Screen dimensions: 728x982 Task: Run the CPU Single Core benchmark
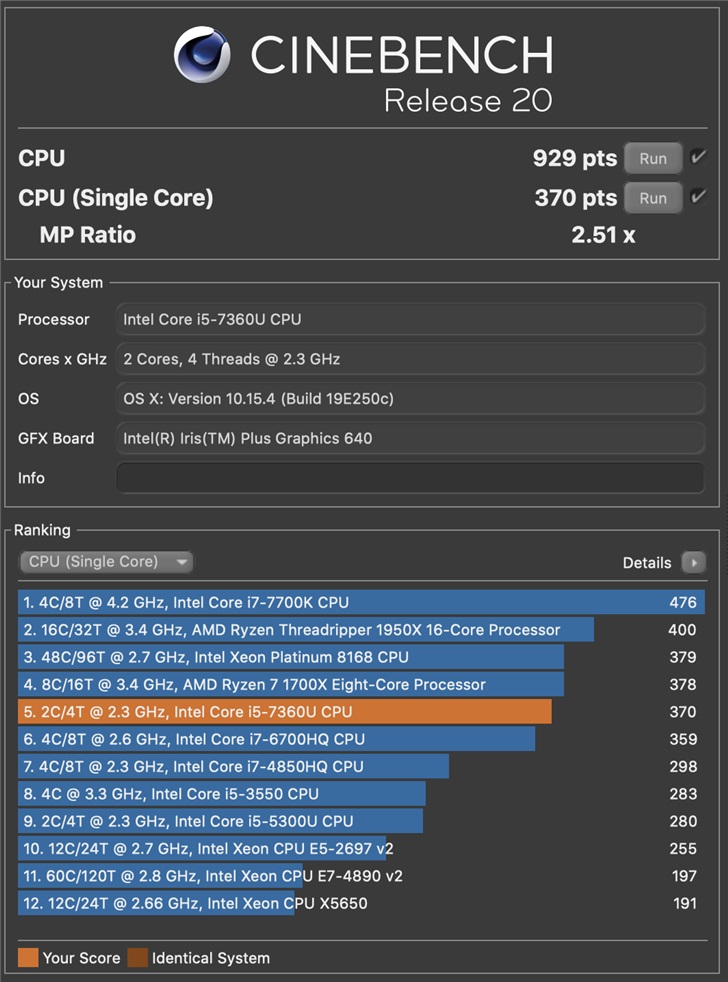pyautogui.click(x=652, y=198)
